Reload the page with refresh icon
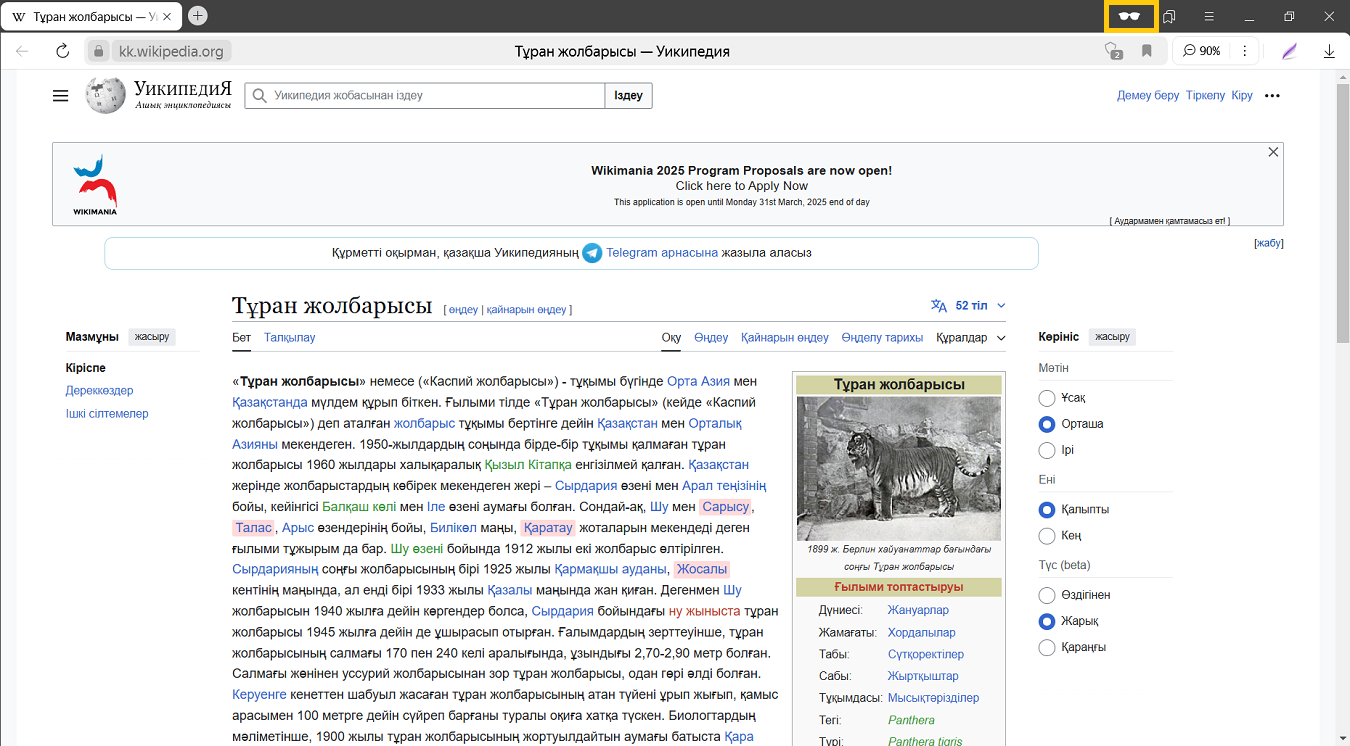Viewport: 1350px width, 746px height. [x=62, y=51]
